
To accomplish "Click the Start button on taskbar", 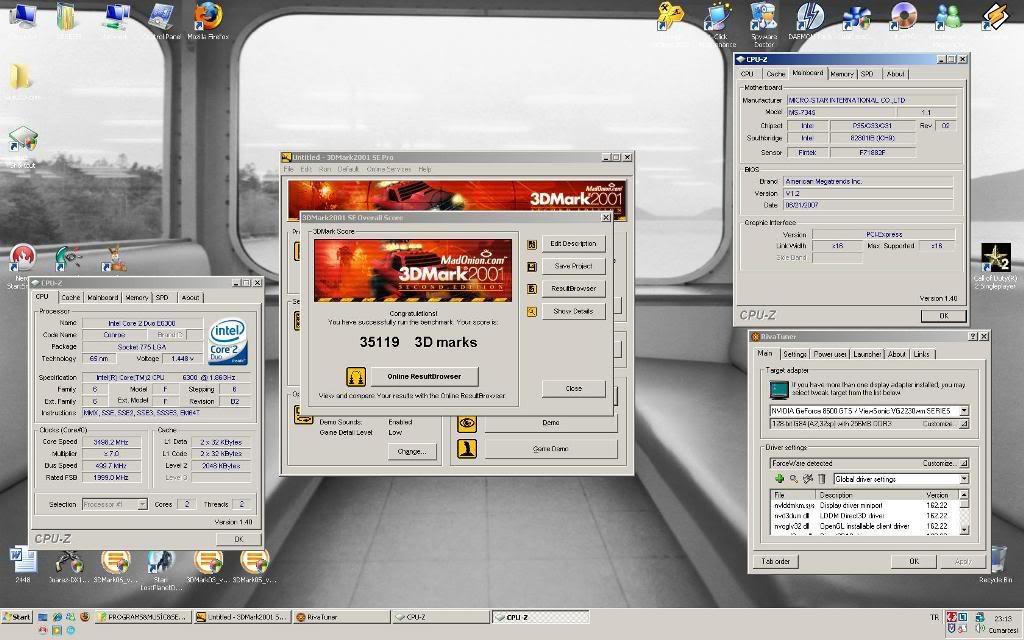I will point(17,616).
